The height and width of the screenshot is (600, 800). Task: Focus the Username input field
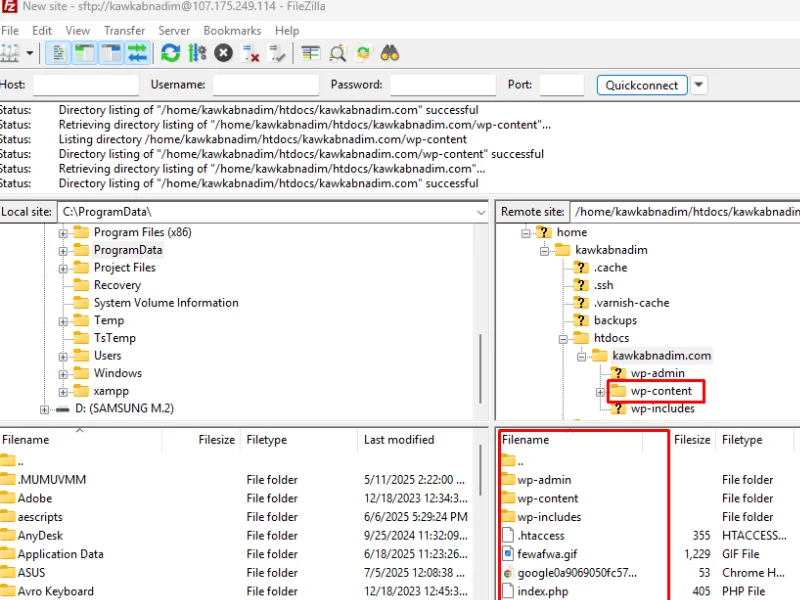coord(266,85)
